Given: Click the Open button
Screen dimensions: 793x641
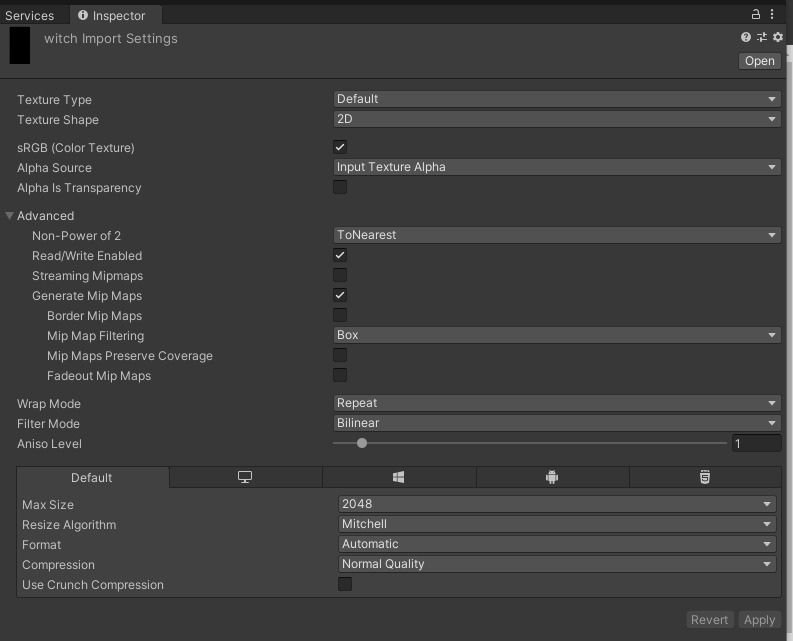Looking at the screenshot, I should coord(759,61).
